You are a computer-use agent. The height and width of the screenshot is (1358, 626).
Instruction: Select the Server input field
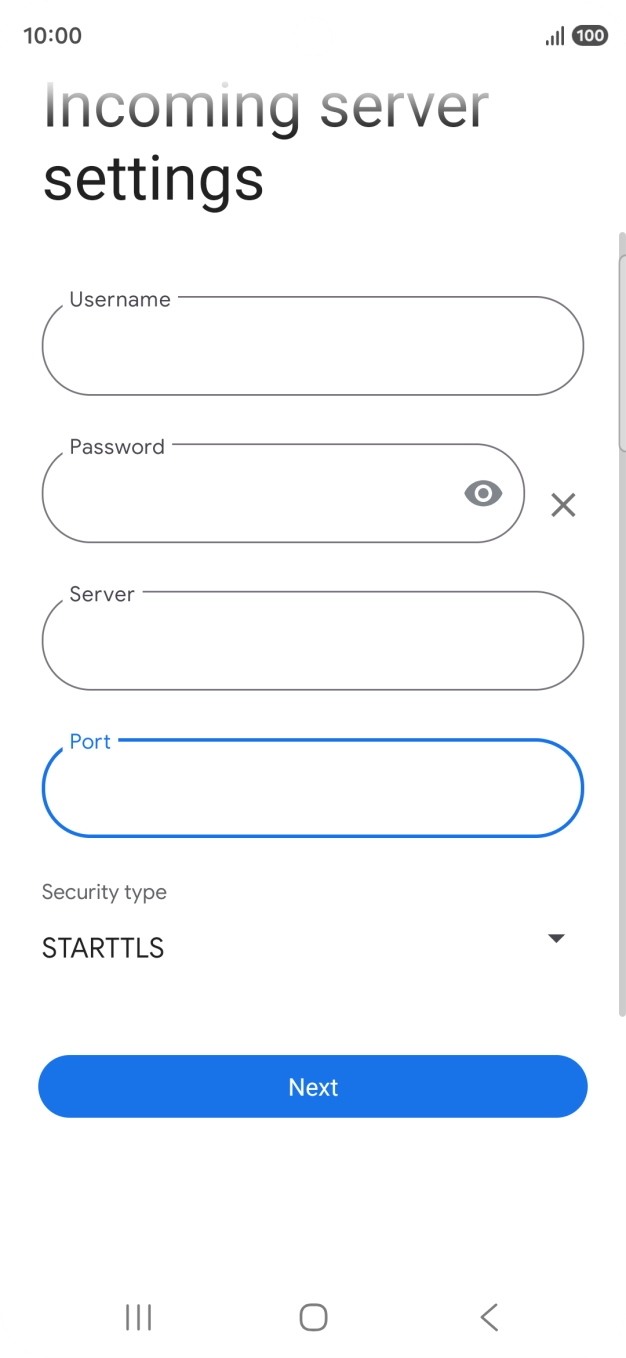point(313,641)
